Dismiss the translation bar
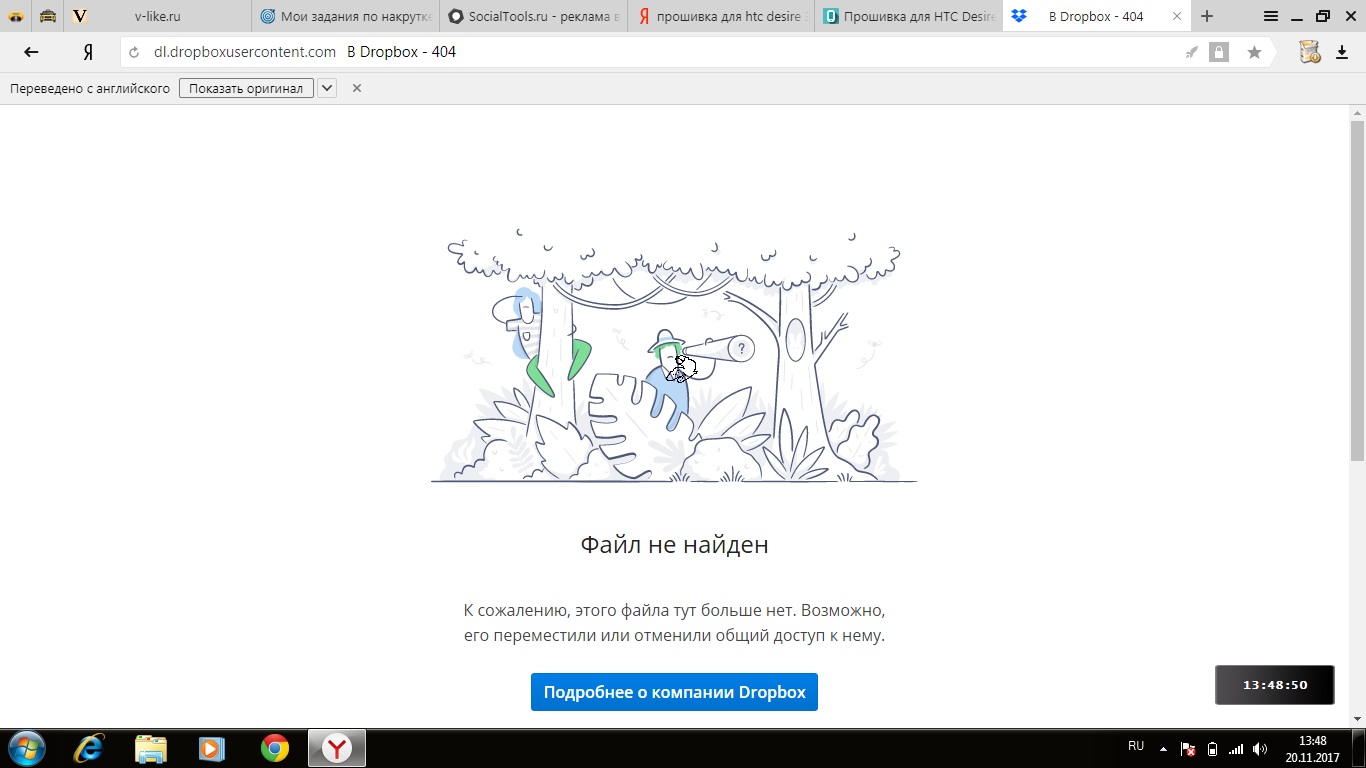Screen dimensions: 1366x768 356,88
